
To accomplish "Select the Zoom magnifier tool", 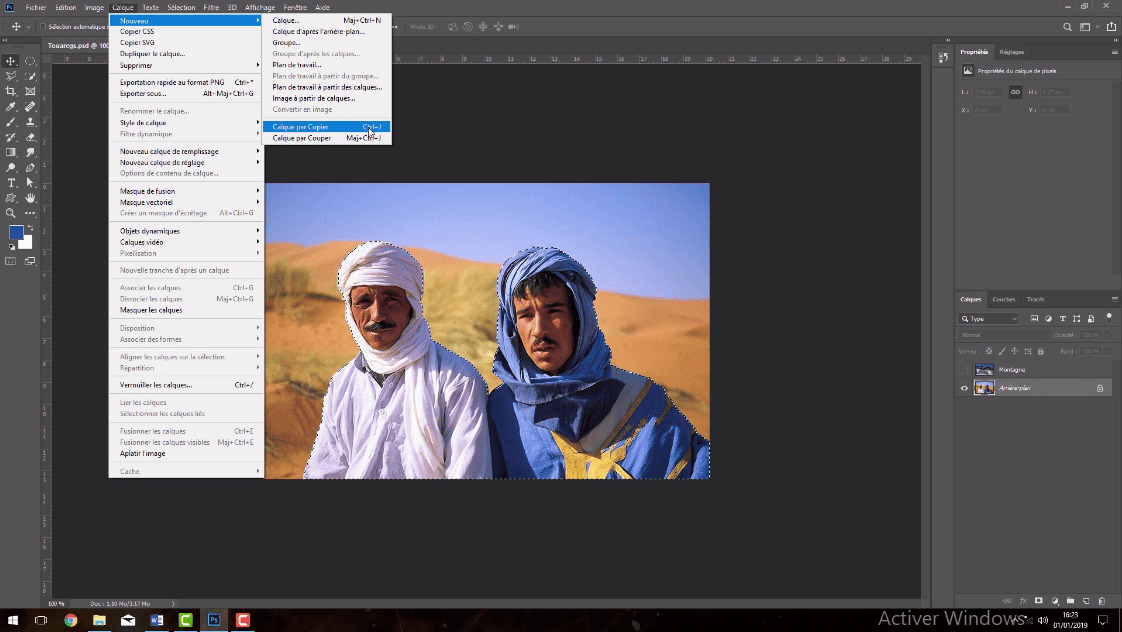I will click(x=11, y=213).
